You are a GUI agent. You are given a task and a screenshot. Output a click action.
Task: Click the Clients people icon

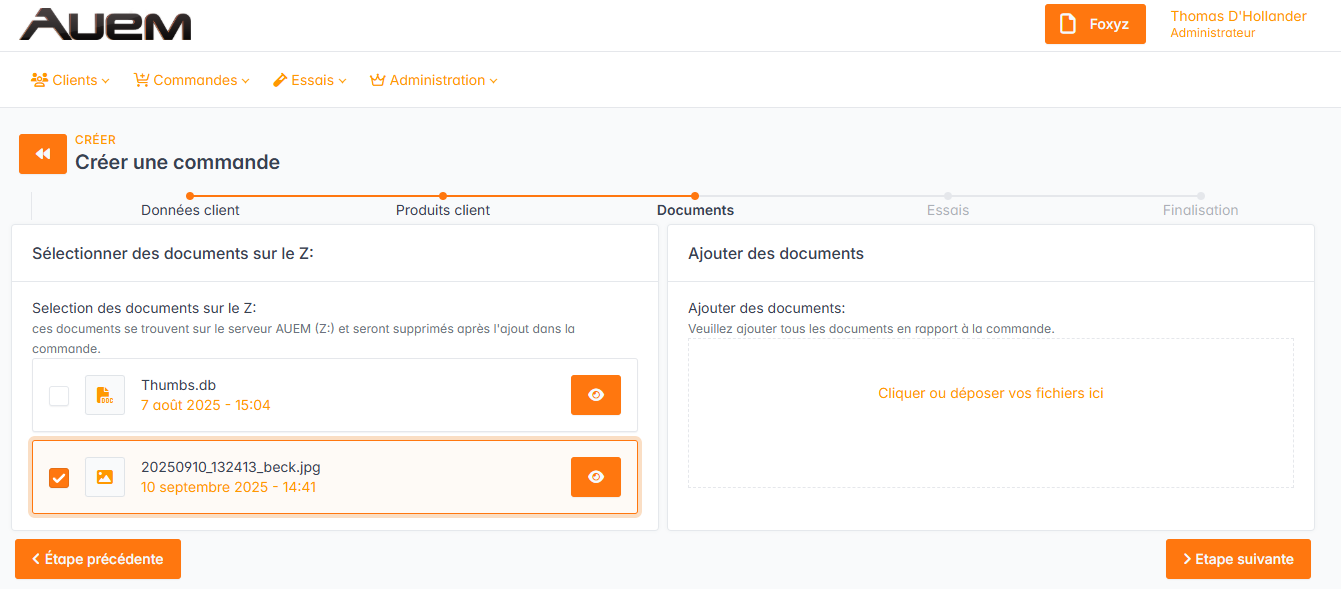click(40, 80)
